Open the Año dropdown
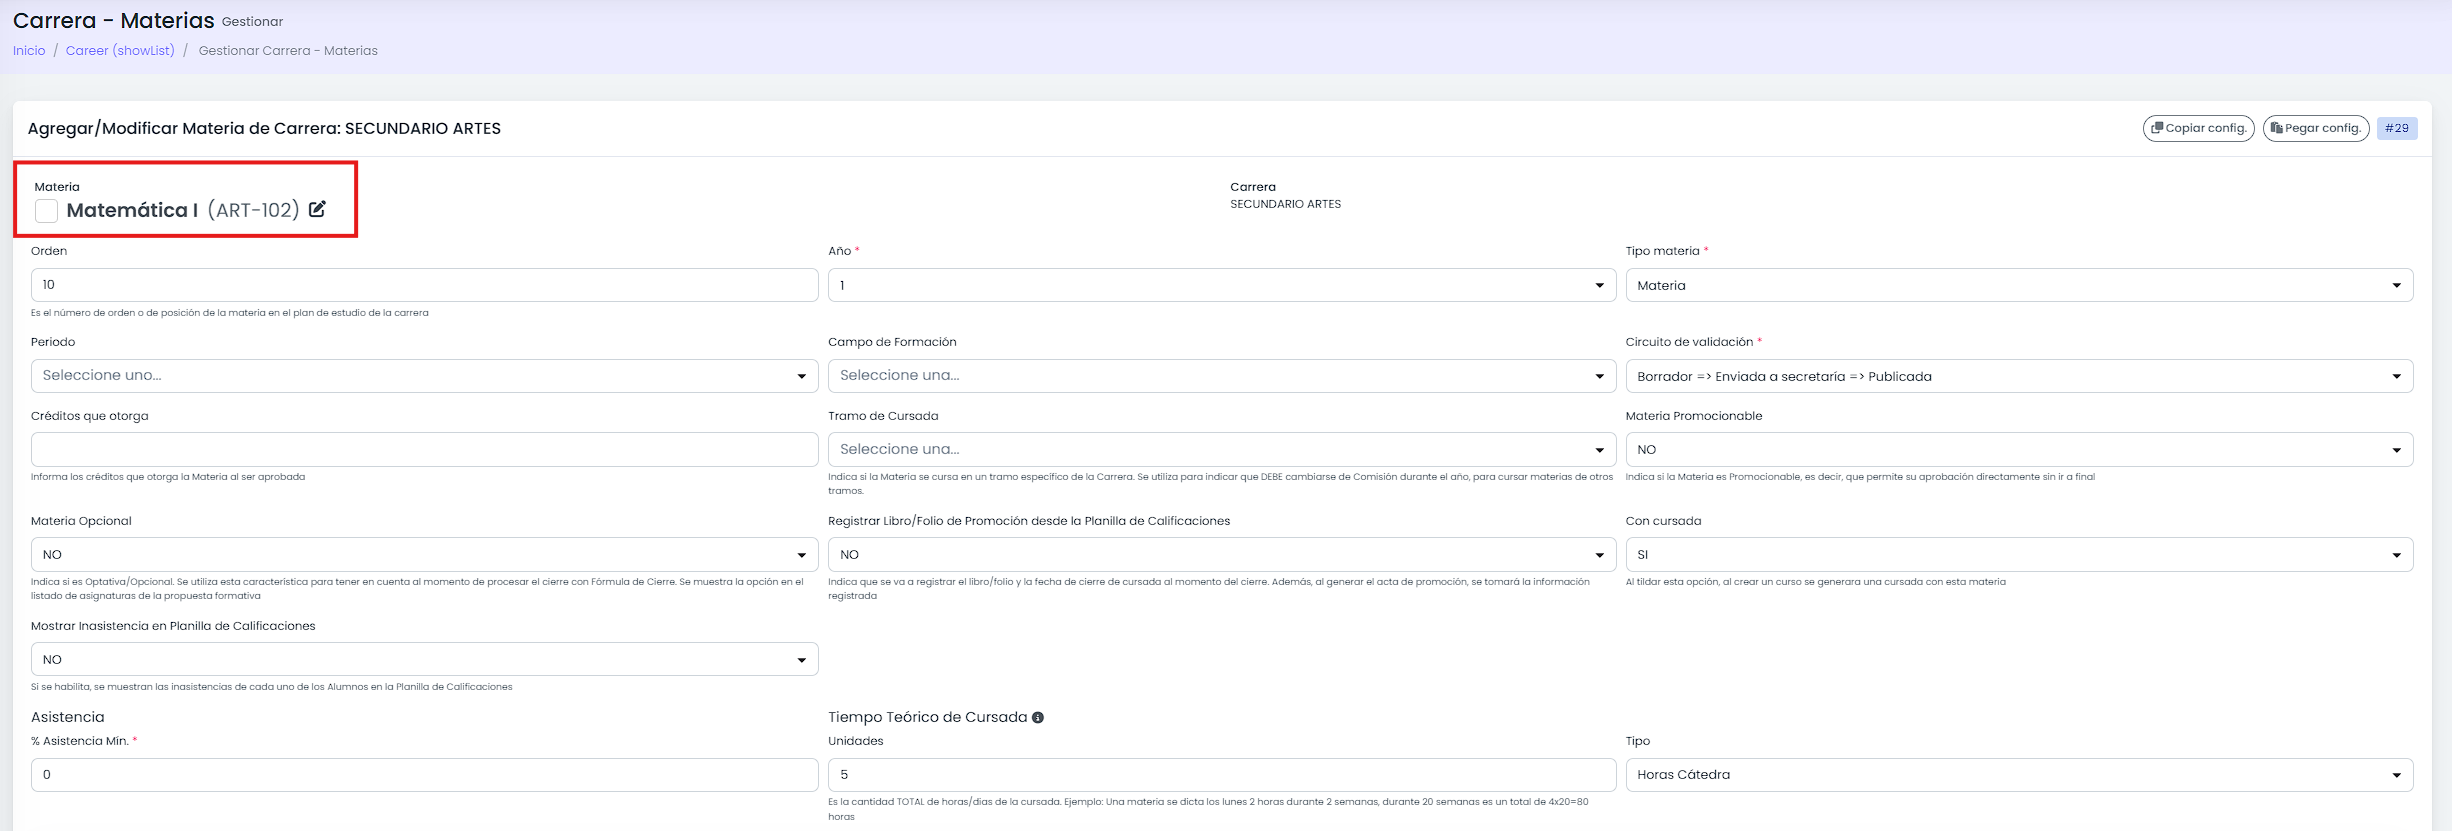This screenshot has height=831, width=2452. click(1221, 285)
